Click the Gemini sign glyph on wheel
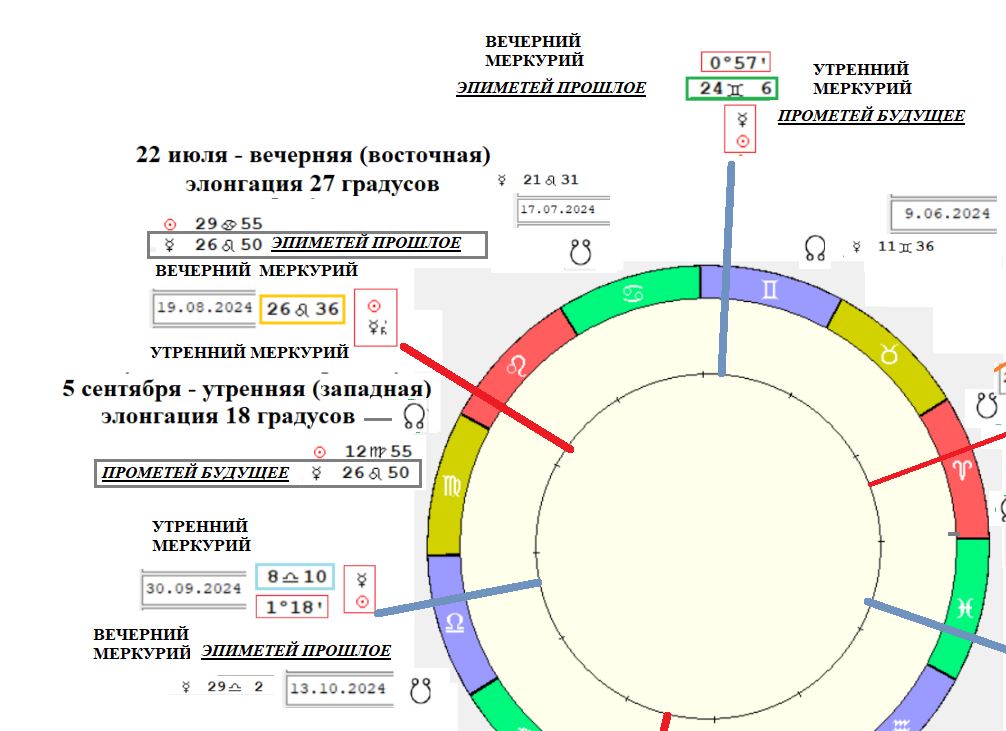This screenshot has width=1006, height=731. coord(769,290)
